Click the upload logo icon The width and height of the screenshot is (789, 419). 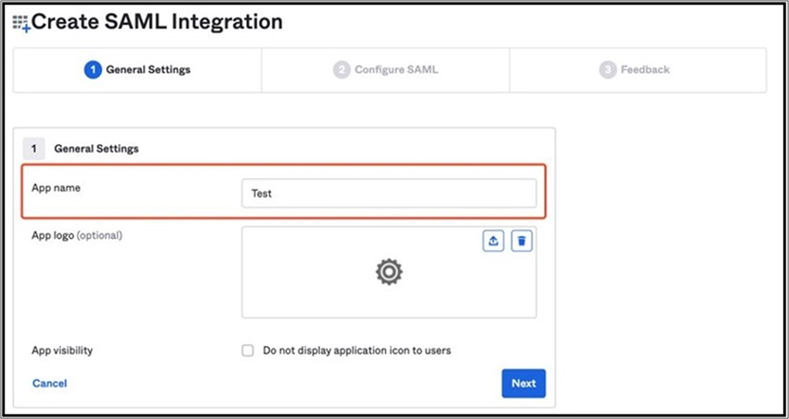pos(493,242)
